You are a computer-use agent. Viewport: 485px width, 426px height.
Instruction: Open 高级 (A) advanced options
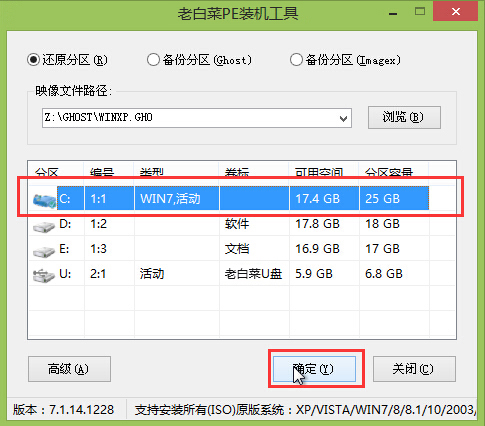69,369
